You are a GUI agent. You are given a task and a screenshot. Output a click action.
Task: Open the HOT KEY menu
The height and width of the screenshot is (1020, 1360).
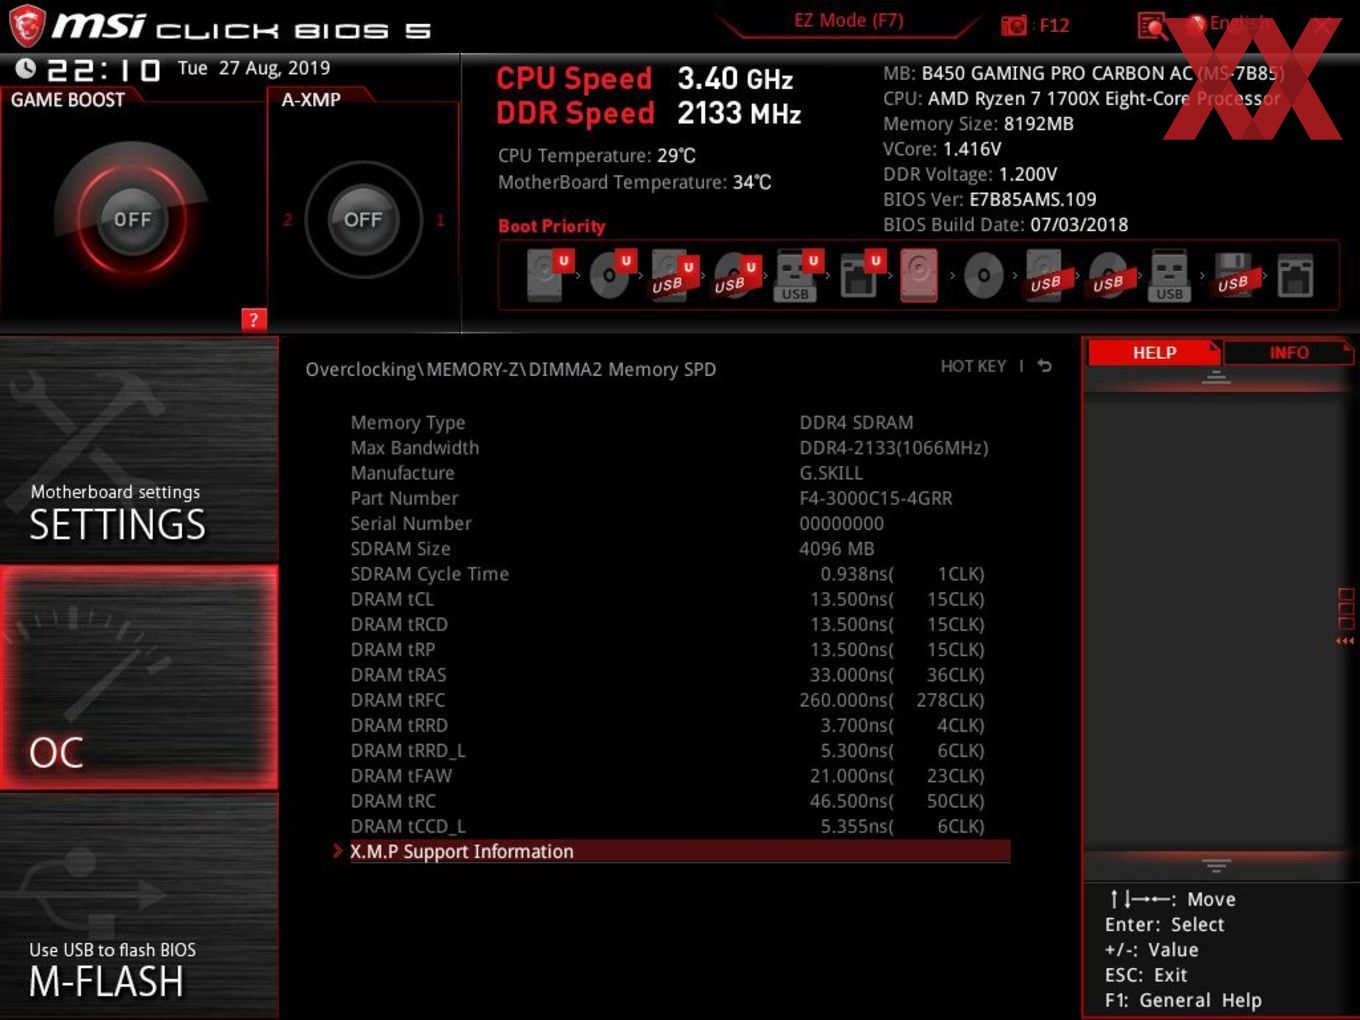point(973,366)
